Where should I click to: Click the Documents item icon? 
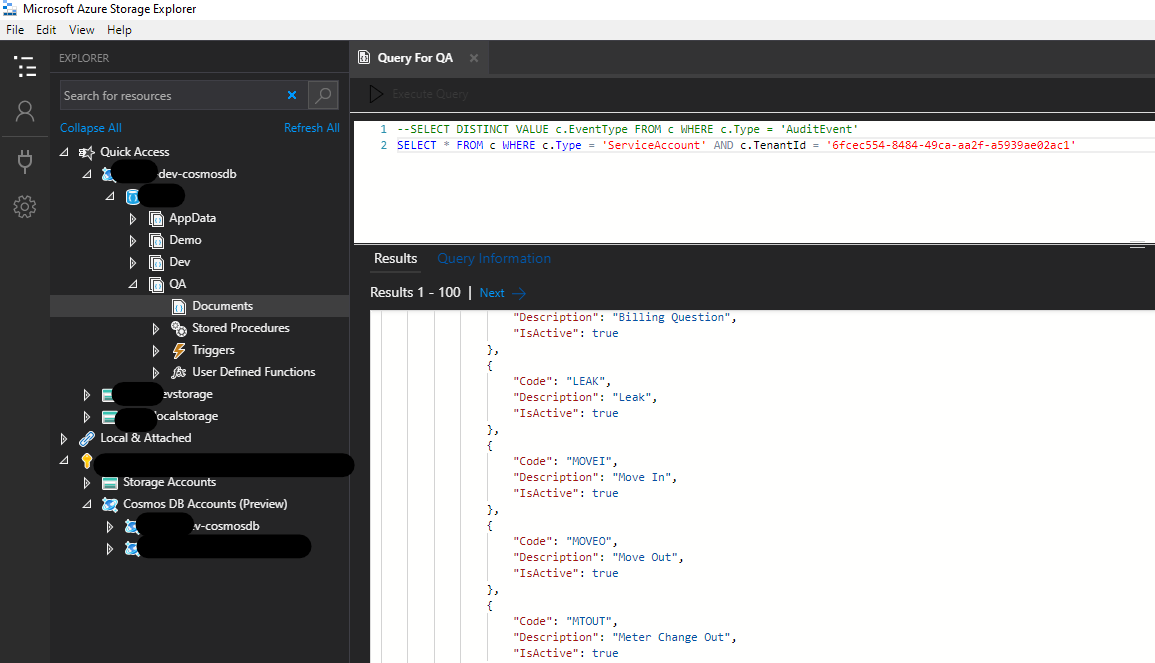coord(179,306)
